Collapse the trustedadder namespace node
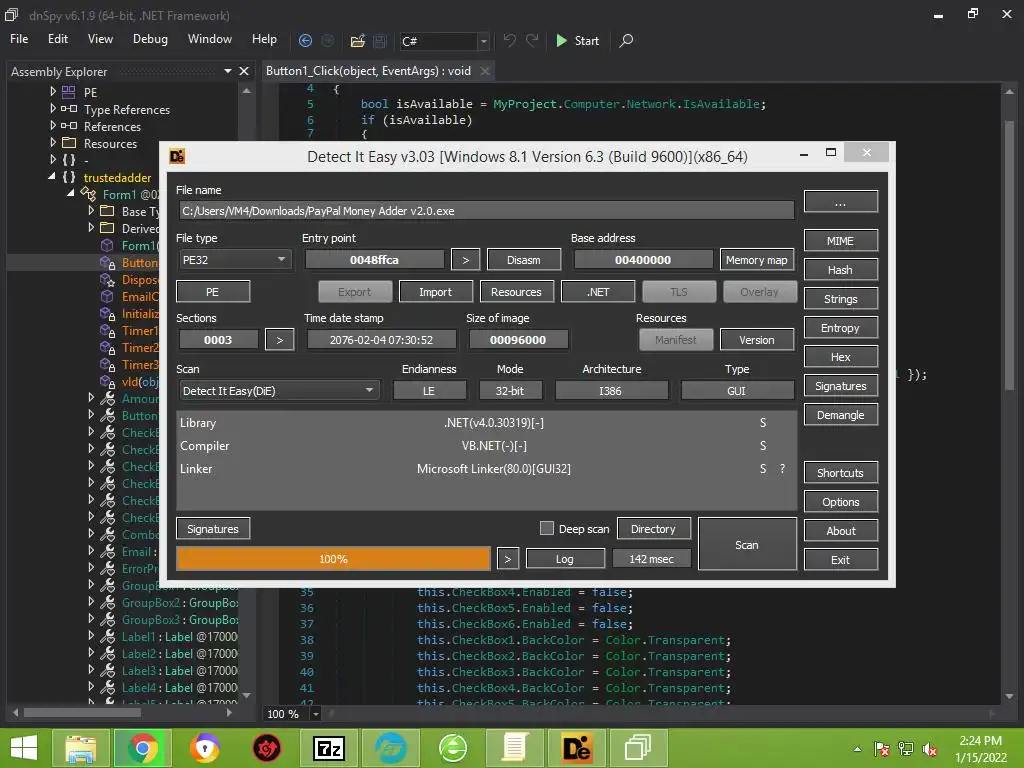The width and height of the screenshot is (1024, 768). click(x=52, y=176)
